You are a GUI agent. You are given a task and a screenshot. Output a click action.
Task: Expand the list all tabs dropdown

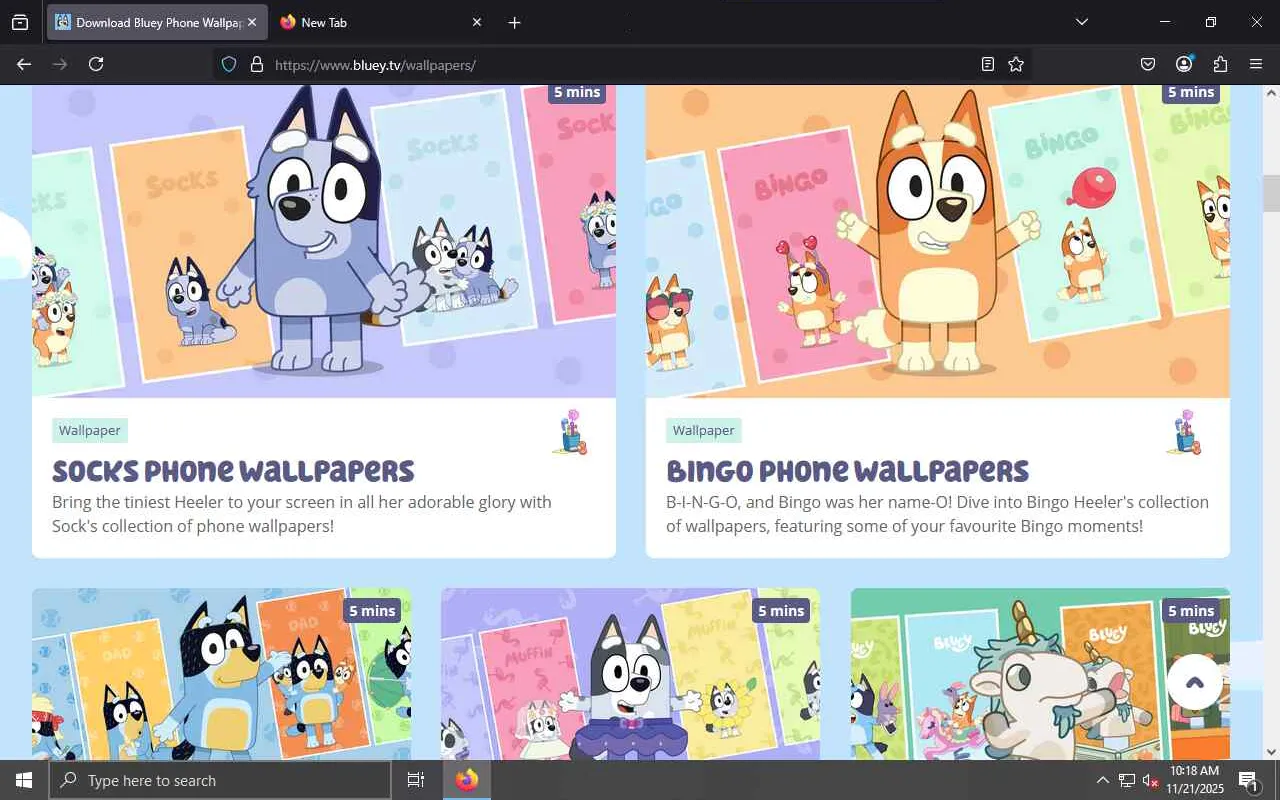point(1081,22)
